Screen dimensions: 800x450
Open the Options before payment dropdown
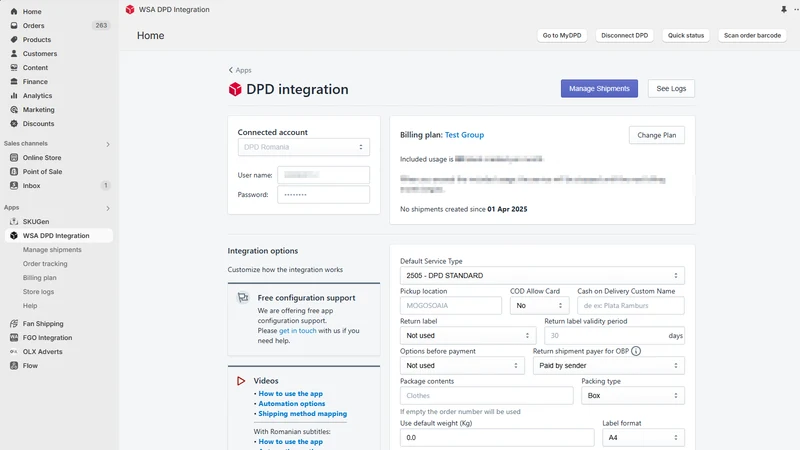coord(462,365)
